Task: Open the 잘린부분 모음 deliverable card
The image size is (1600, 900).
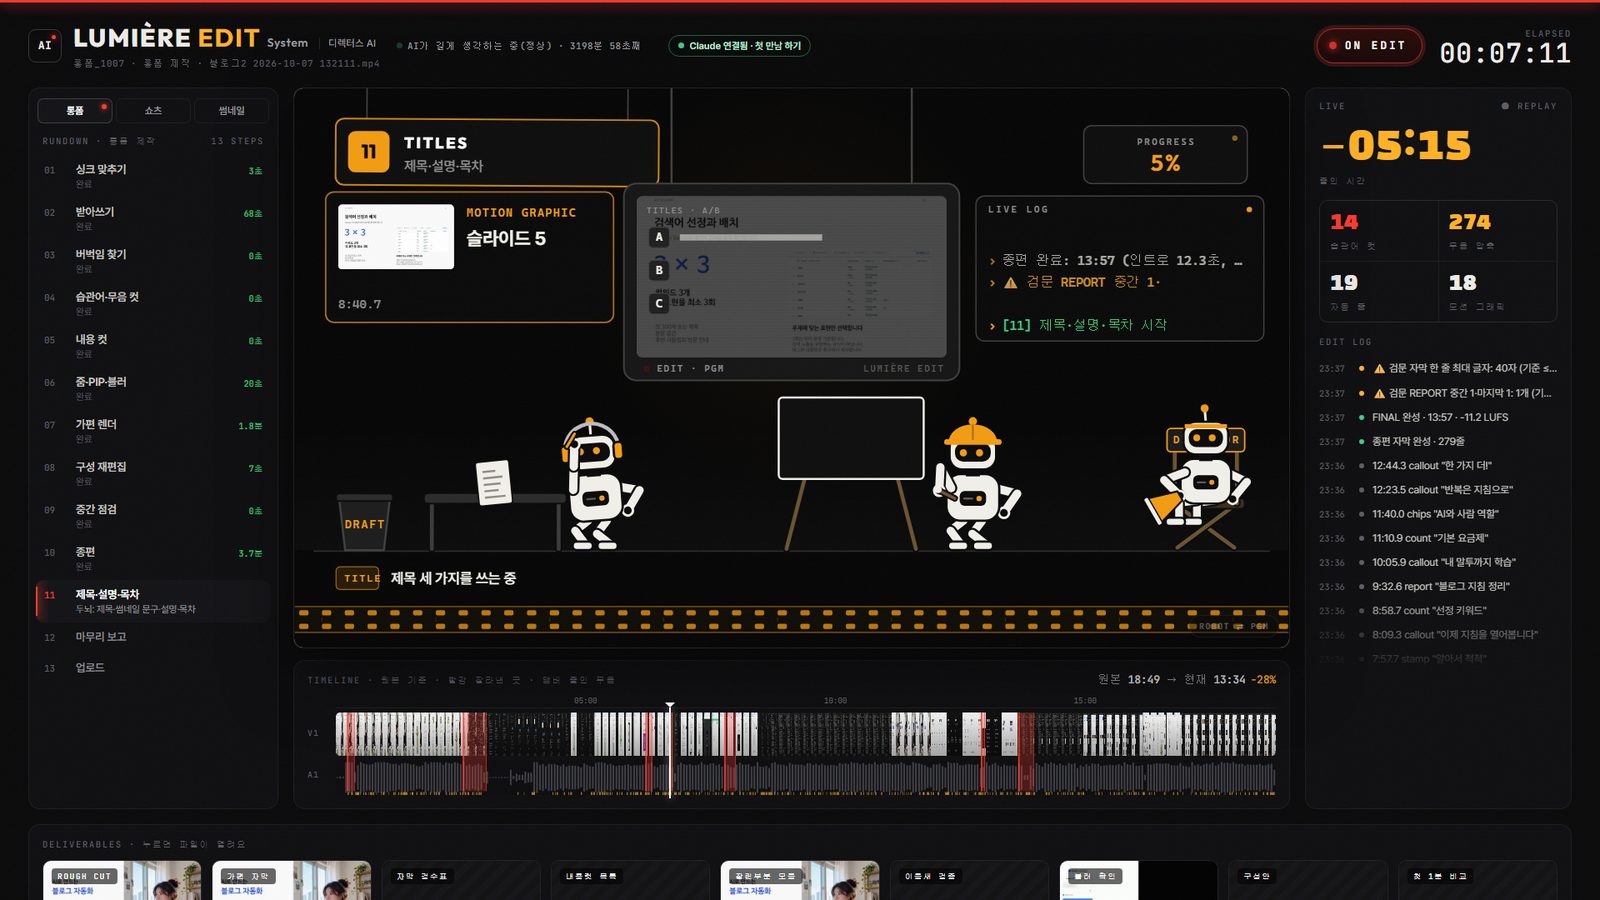Action: (x=800, y=880)
